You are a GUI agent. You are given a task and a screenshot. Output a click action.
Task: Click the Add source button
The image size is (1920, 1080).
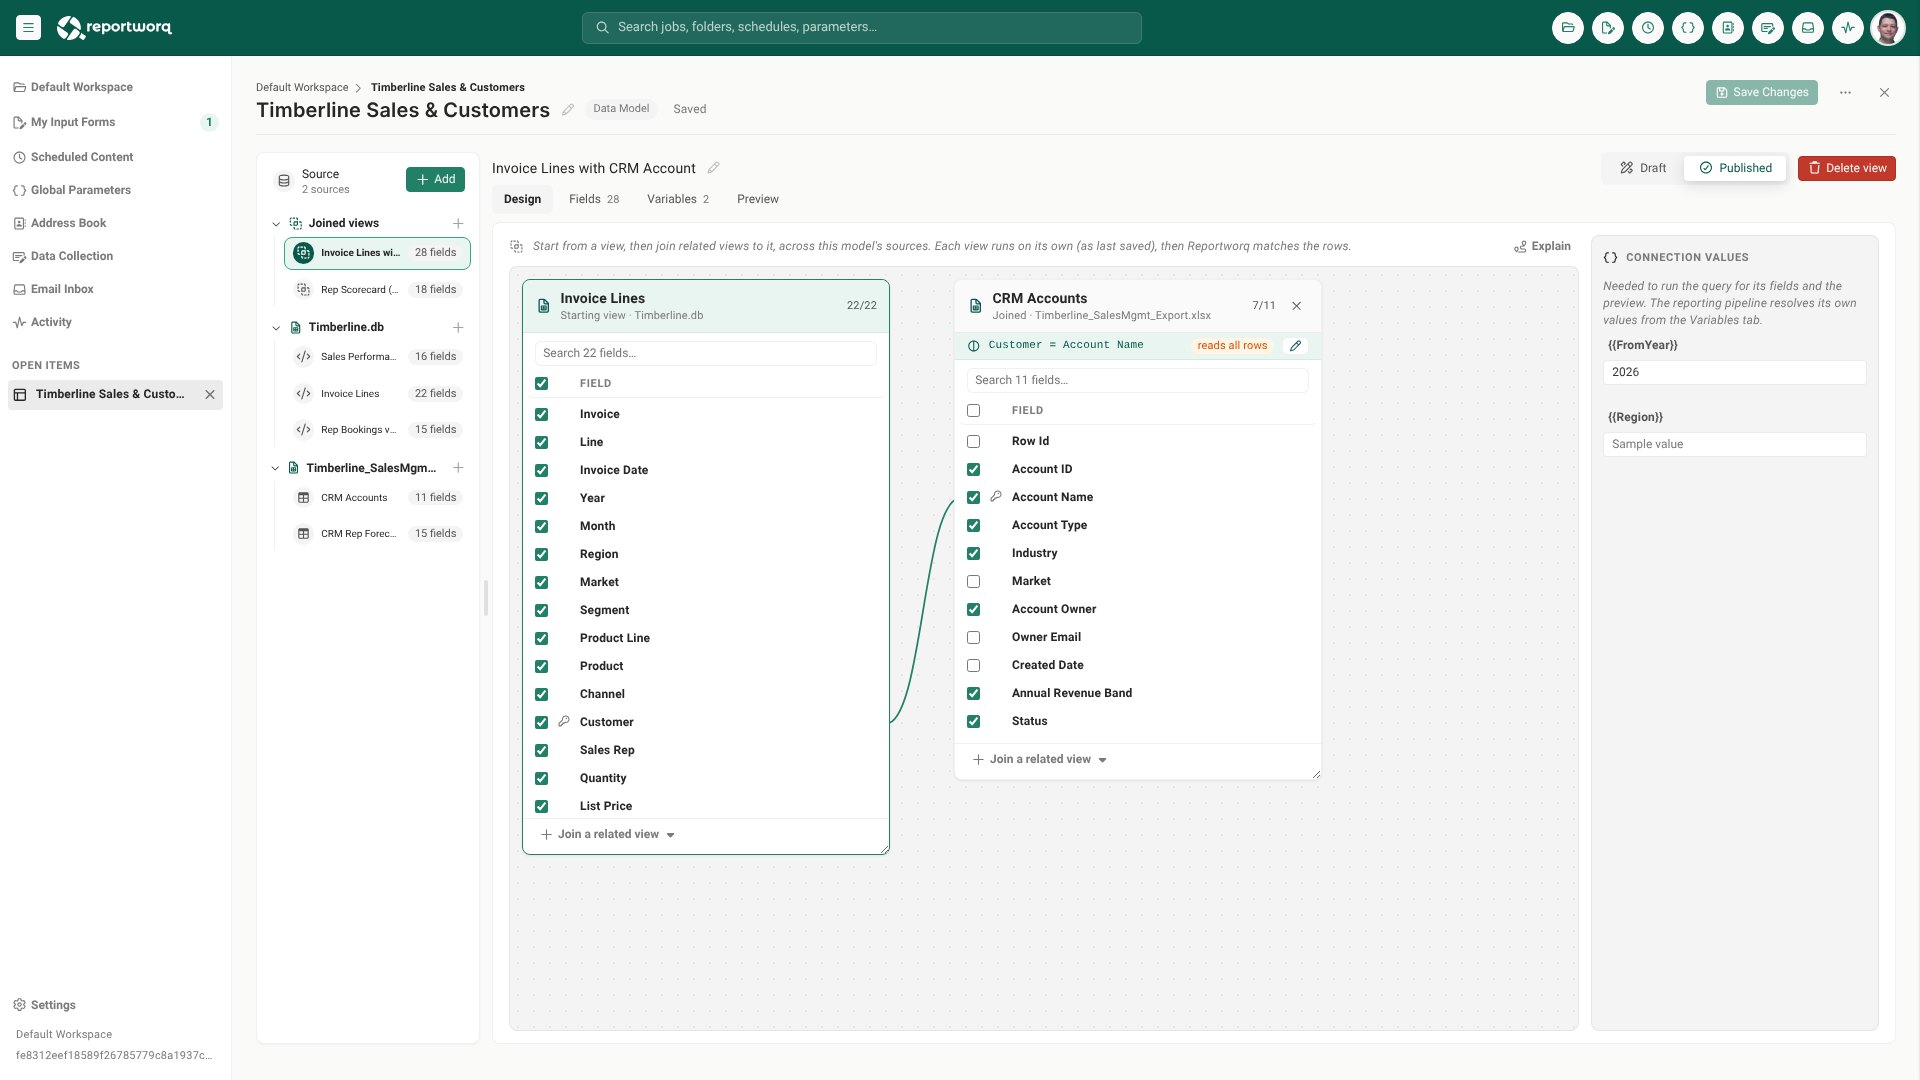pyautogui.click(x=435, y=179)
